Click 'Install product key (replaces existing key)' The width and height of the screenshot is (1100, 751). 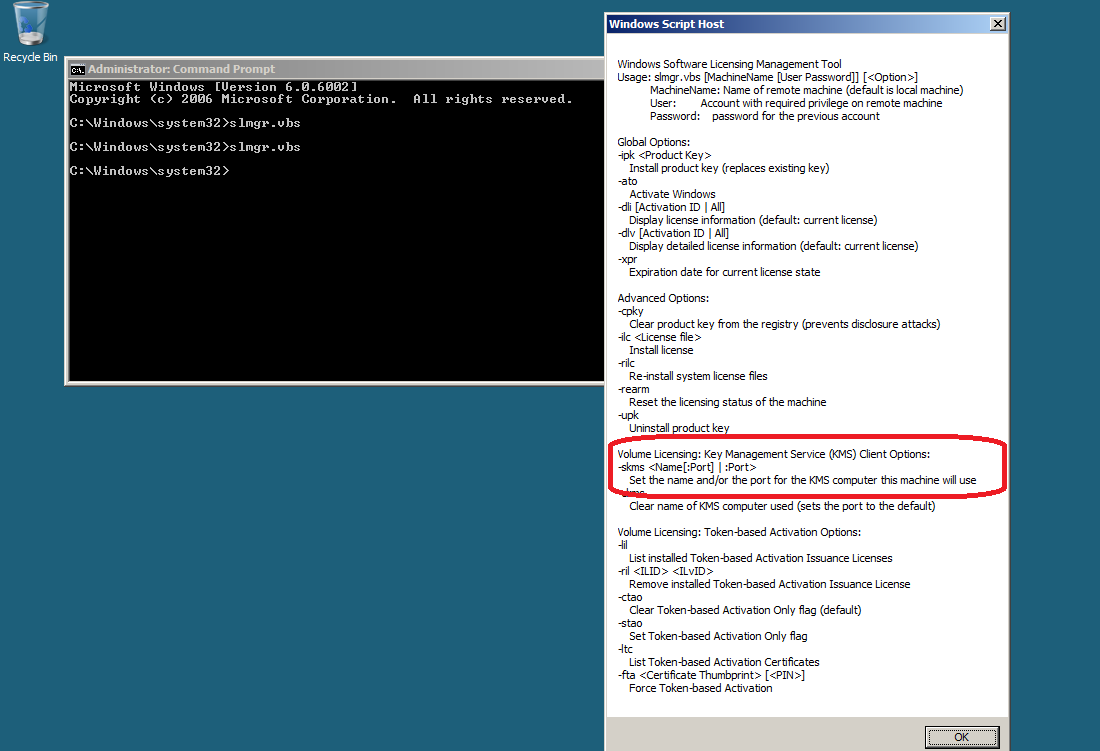pos(729,168)
